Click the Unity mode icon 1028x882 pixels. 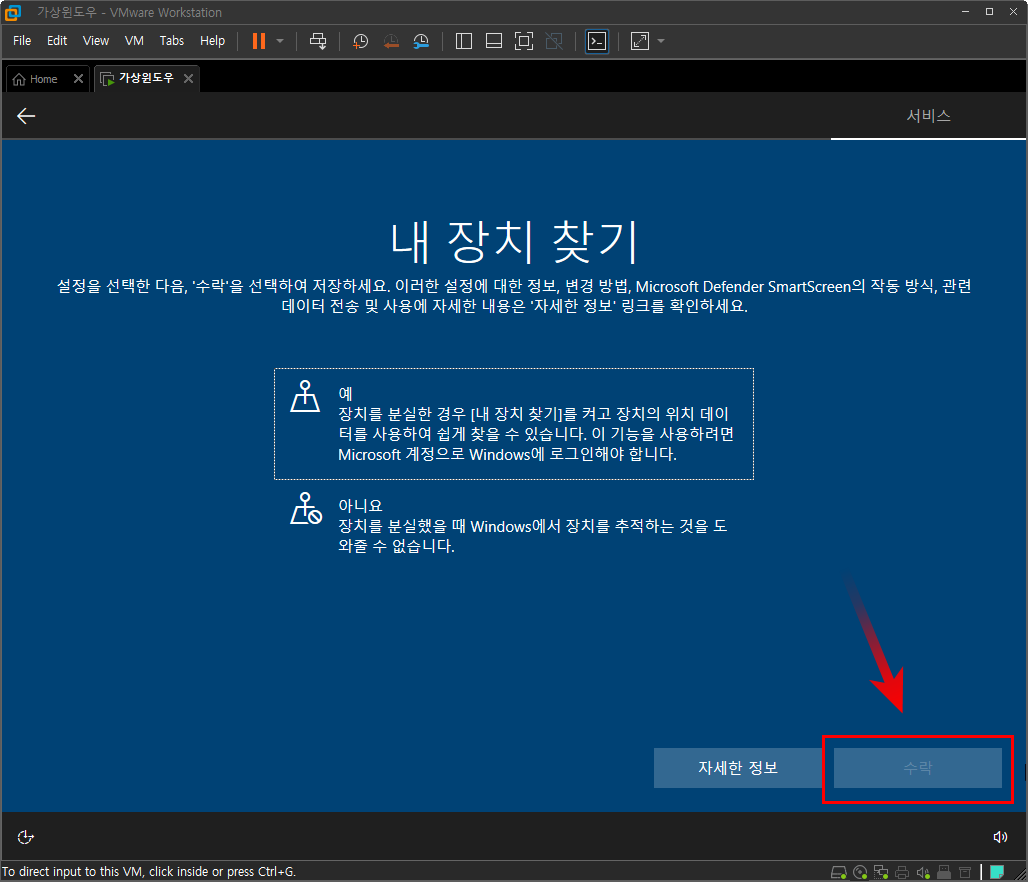click(554, 41)
